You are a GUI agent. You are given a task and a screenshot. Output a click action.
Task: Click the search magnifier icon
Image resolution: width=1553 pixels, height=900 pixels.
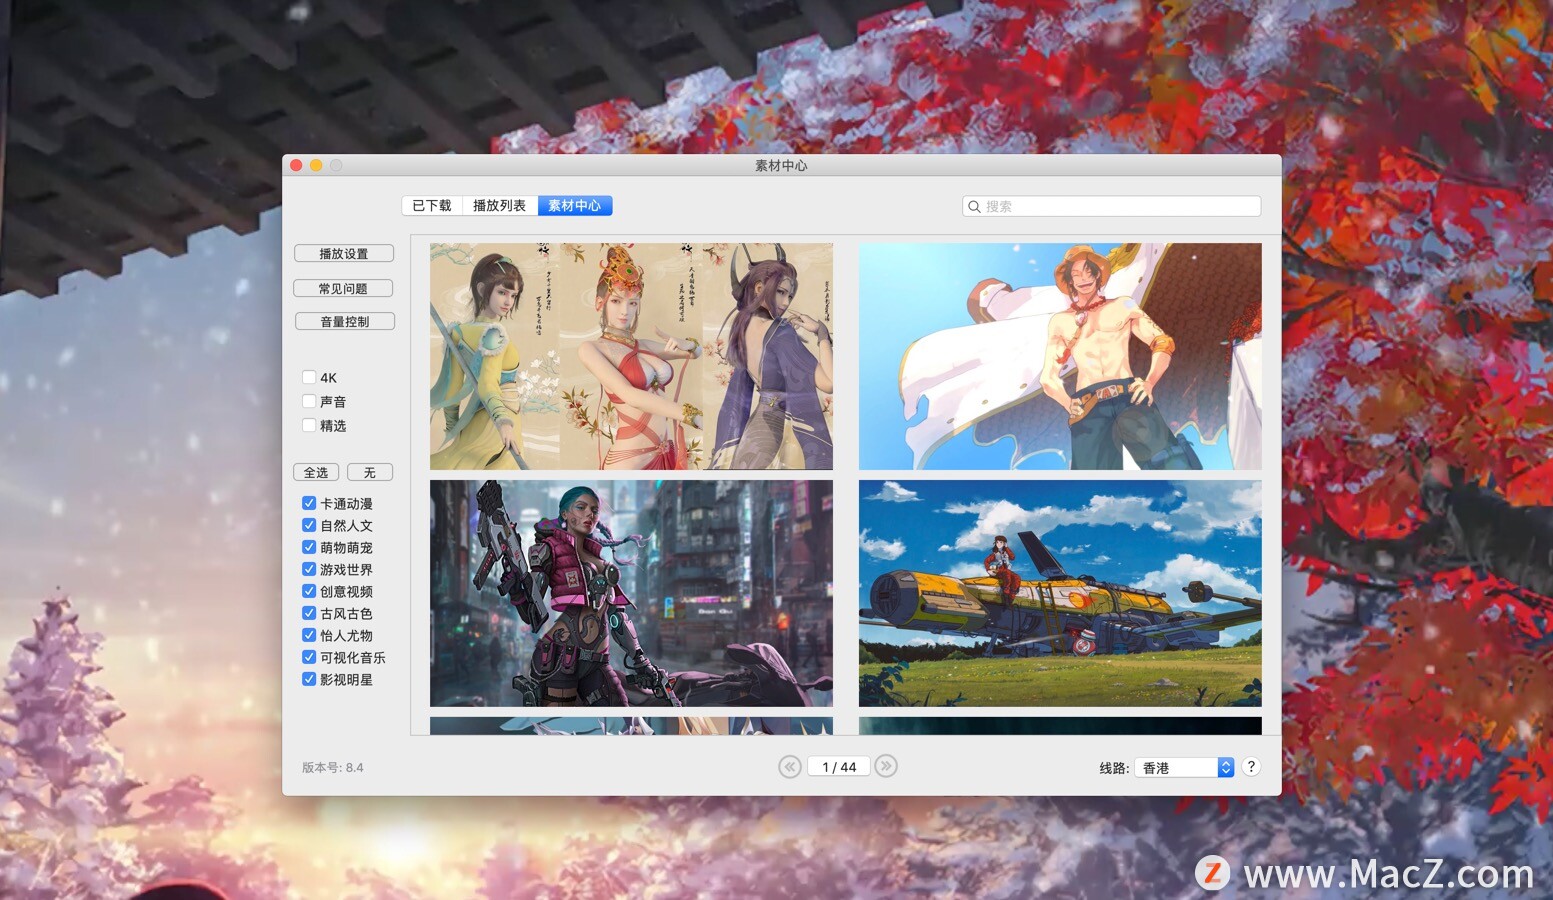(974, 206)
